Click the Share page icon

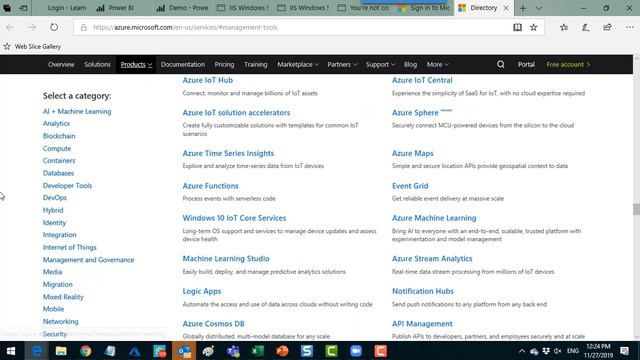tap(607, 27)
